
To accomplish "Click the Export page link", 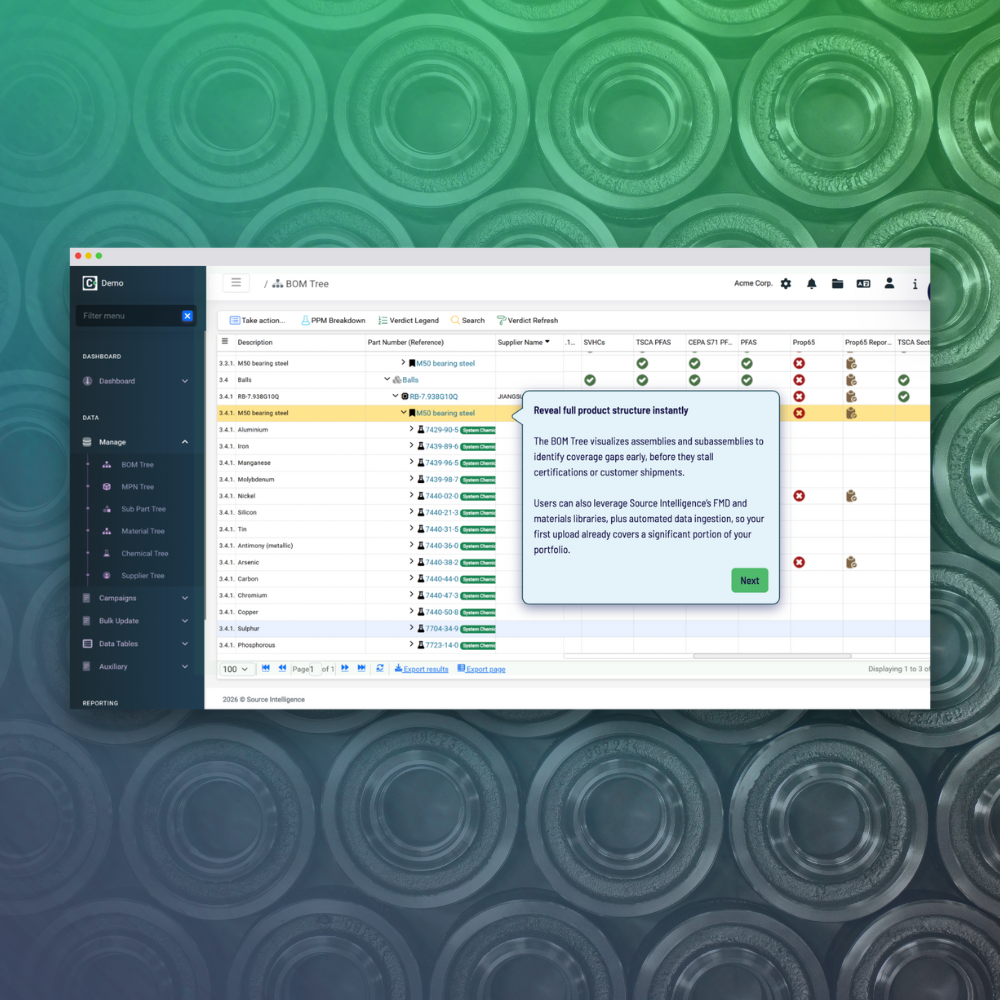I will coord(482,669).
